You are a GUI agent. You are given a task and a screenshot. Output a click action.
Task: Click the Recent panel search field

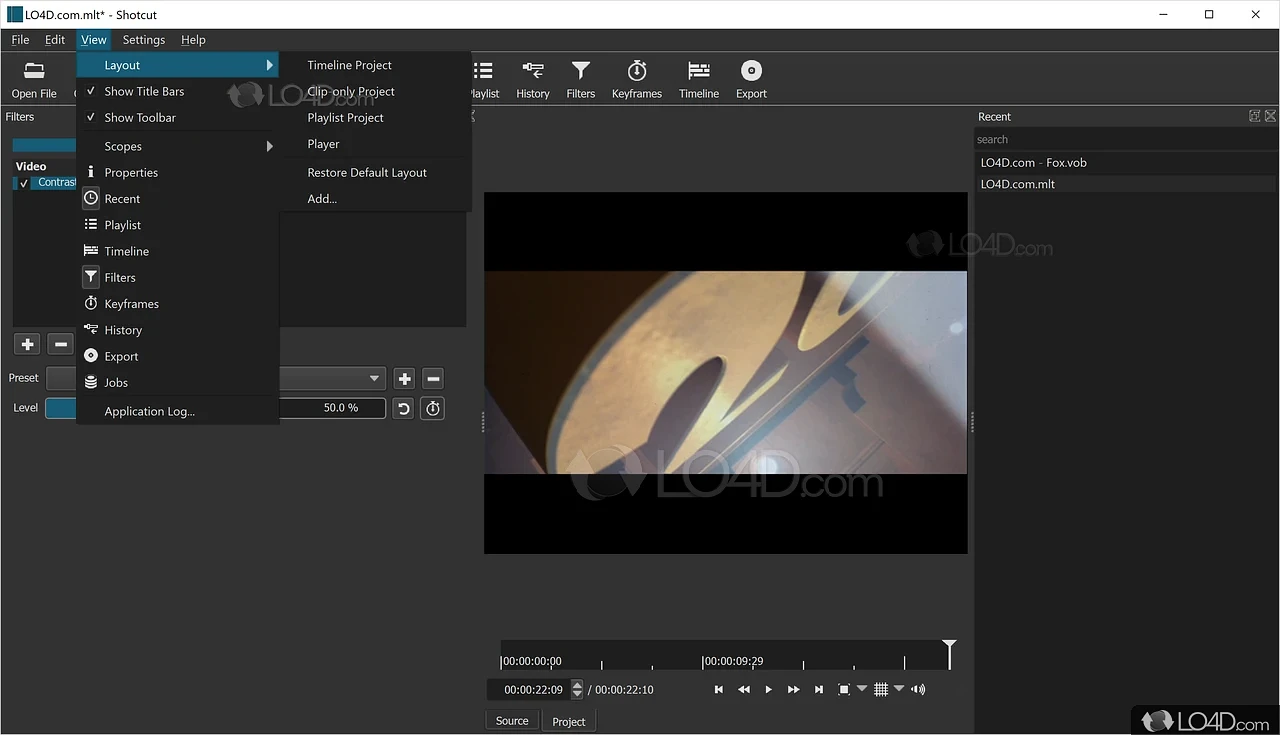pos(1100,139)
